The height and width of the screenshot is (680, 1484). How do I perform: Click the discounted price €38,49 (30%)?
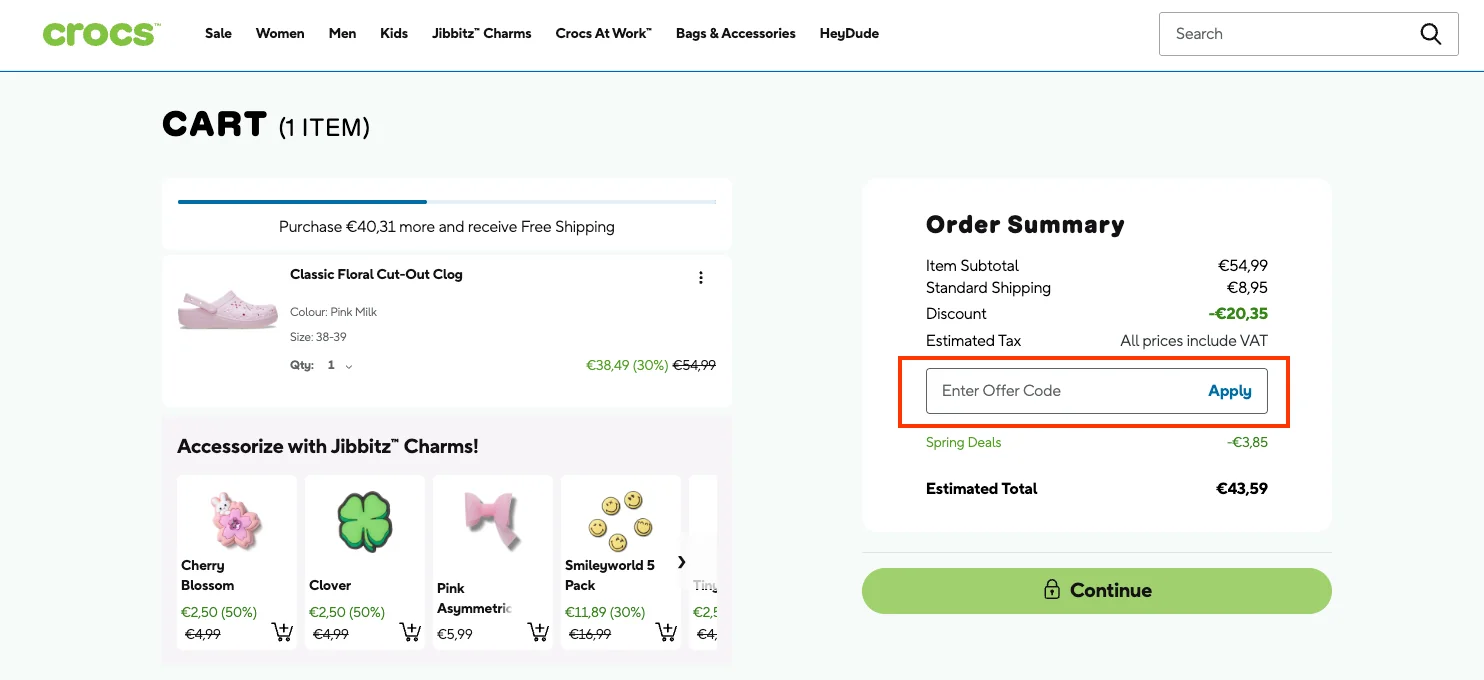627,366
